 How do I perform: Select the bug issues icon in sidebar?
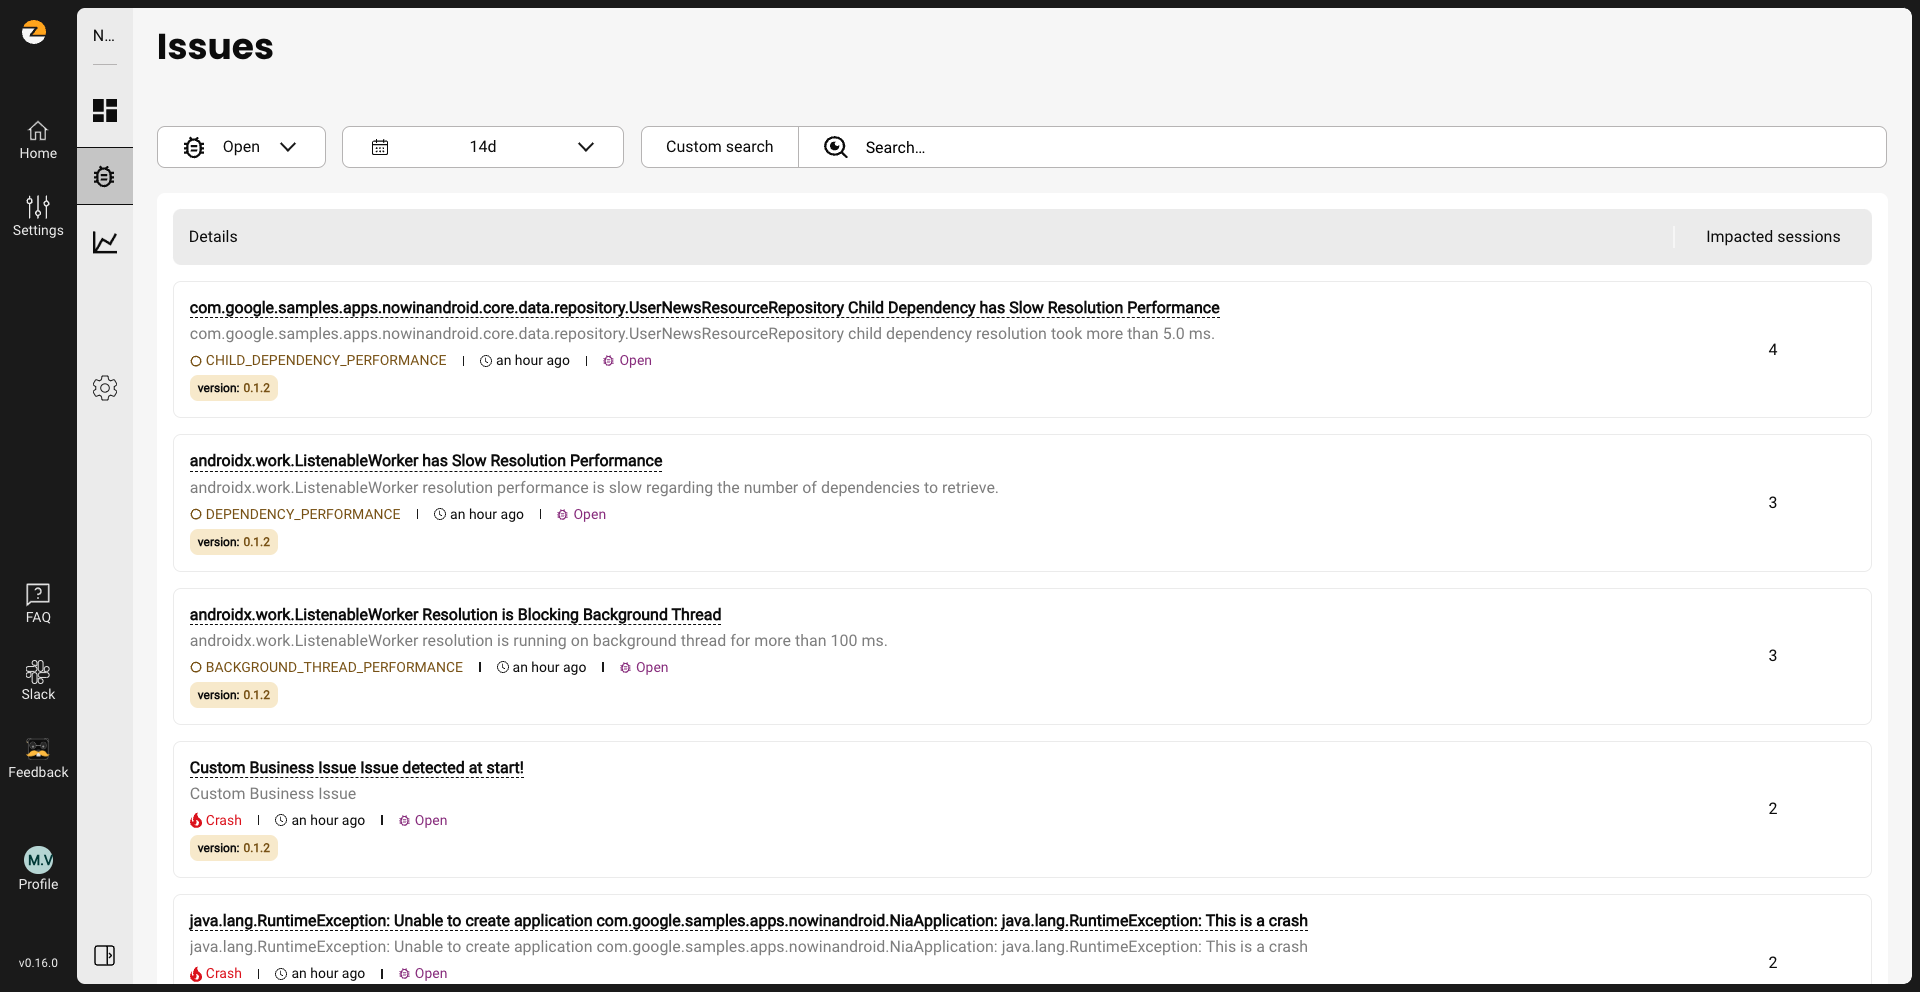(x=105, y=177)
